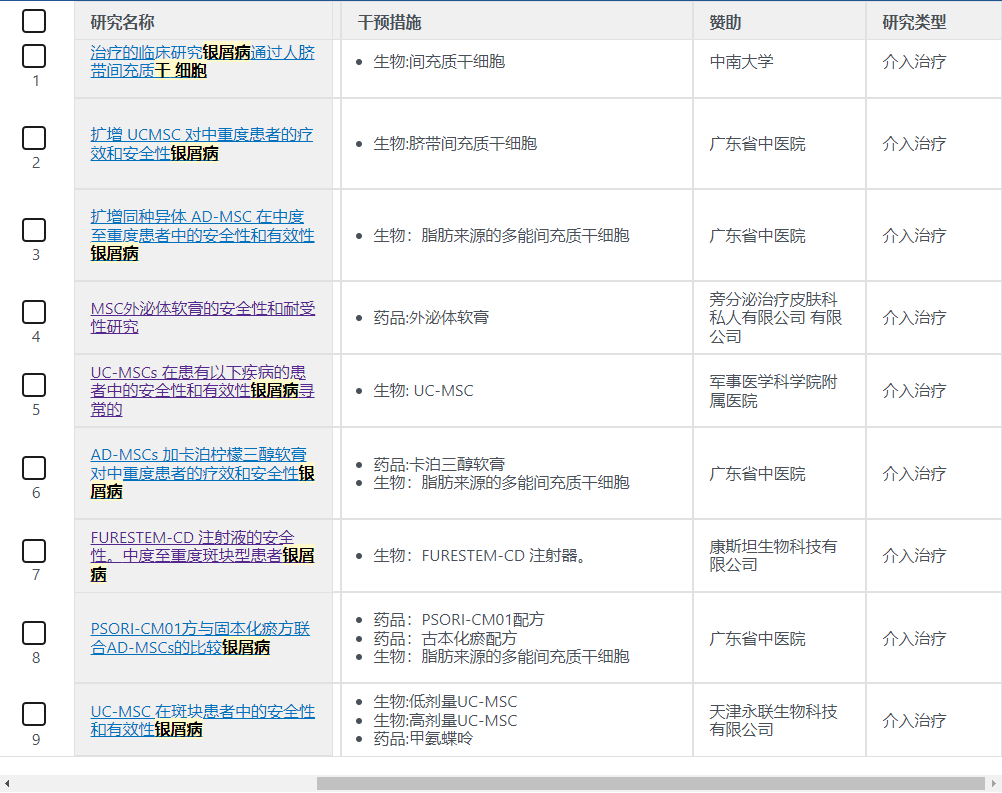Click the horizontal scrollbar thumb at the bottom
The width and height of the screenshot is (1002, 793).
(650, 783)
